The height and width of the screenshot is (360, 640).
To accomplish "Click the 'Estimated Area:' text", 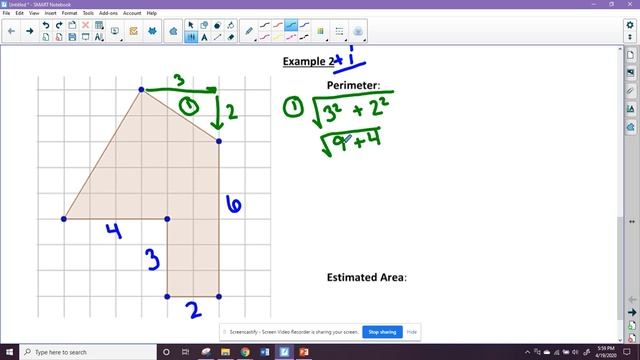I will [367, 278].
